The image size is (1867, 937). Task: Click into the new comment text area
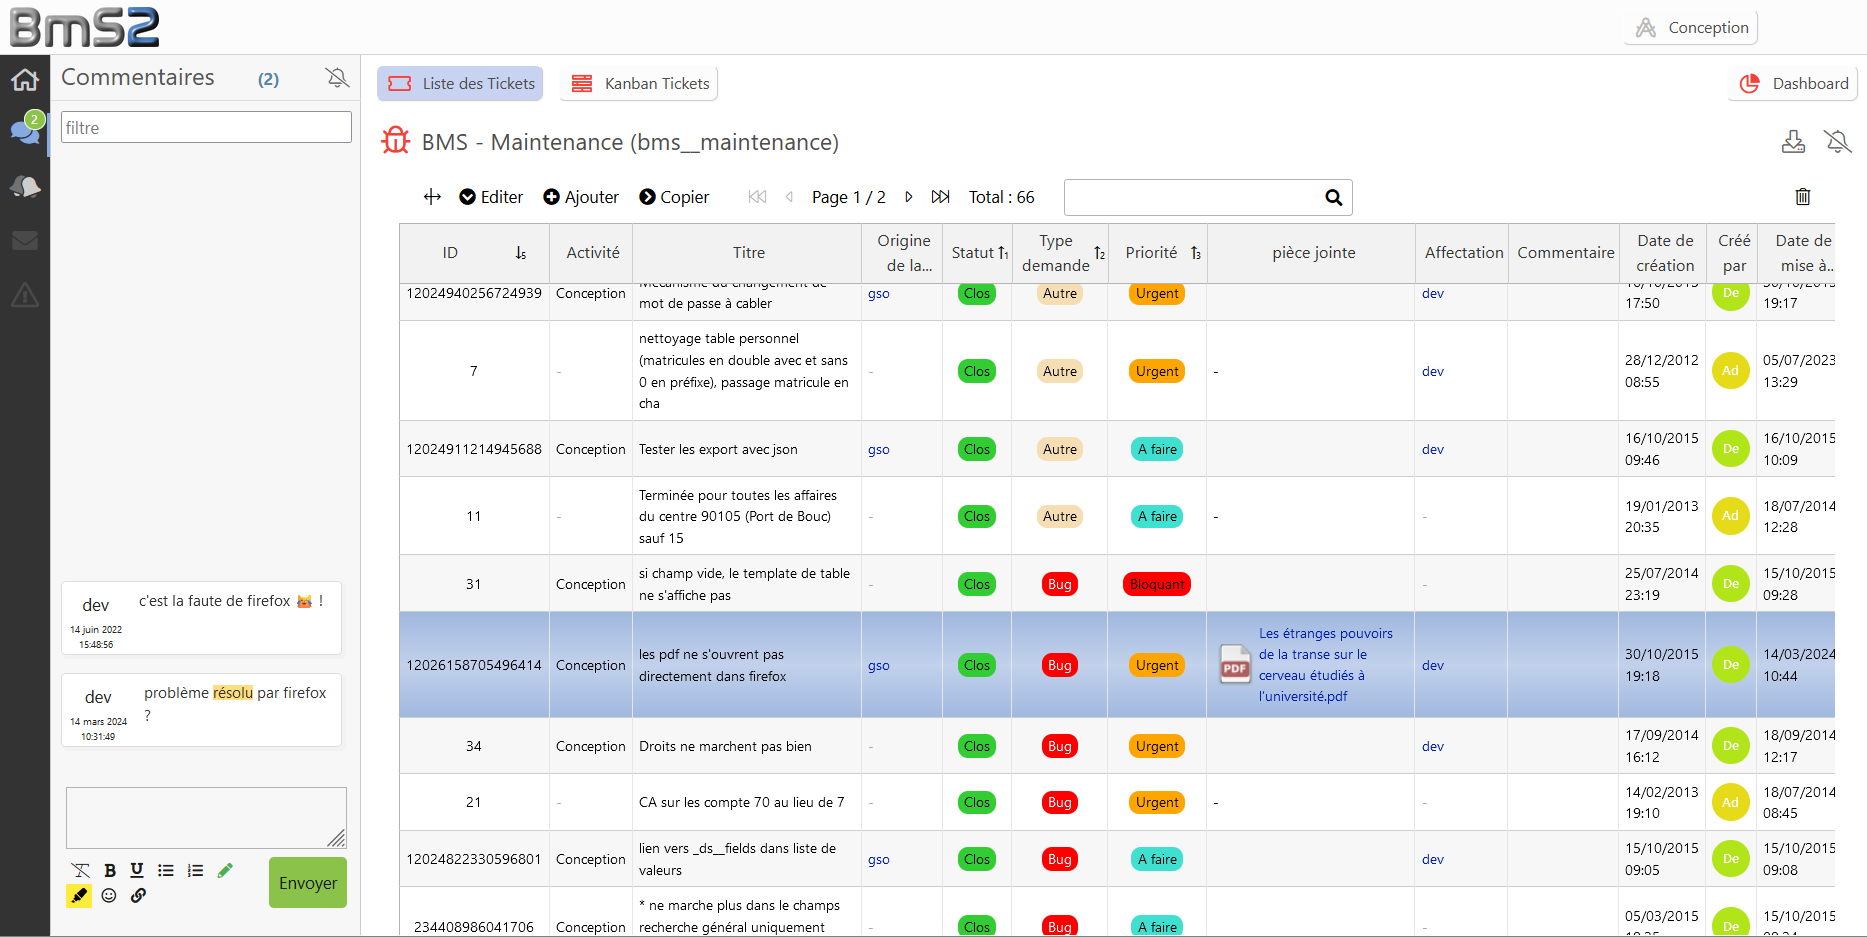click(206, 817)
